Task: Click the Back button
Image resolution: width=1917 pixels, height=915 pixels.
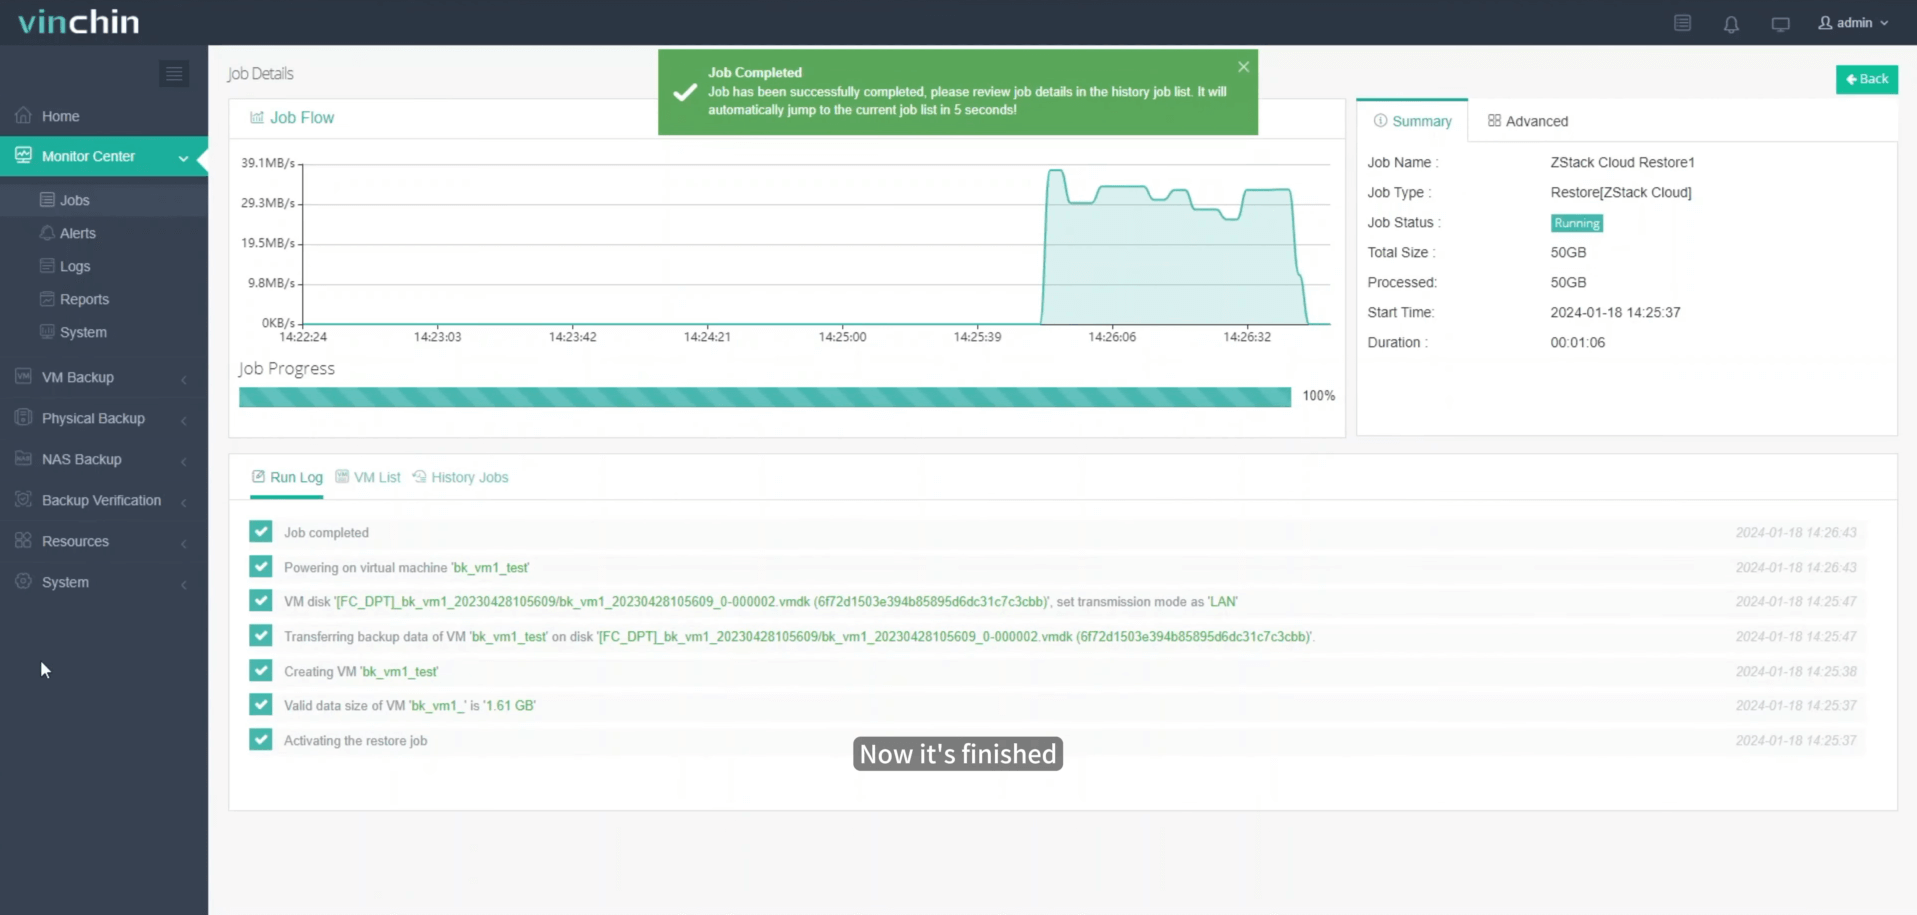Action: click(1866, 79)
